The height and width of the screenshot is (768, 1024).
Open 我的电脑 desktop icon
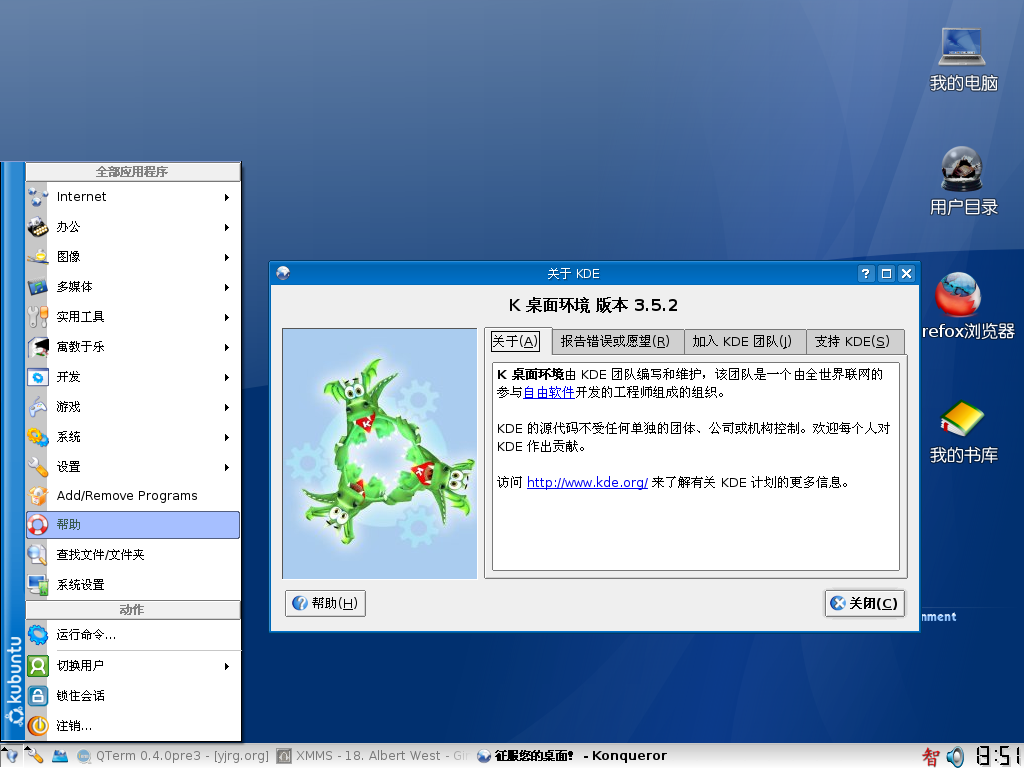963,59
